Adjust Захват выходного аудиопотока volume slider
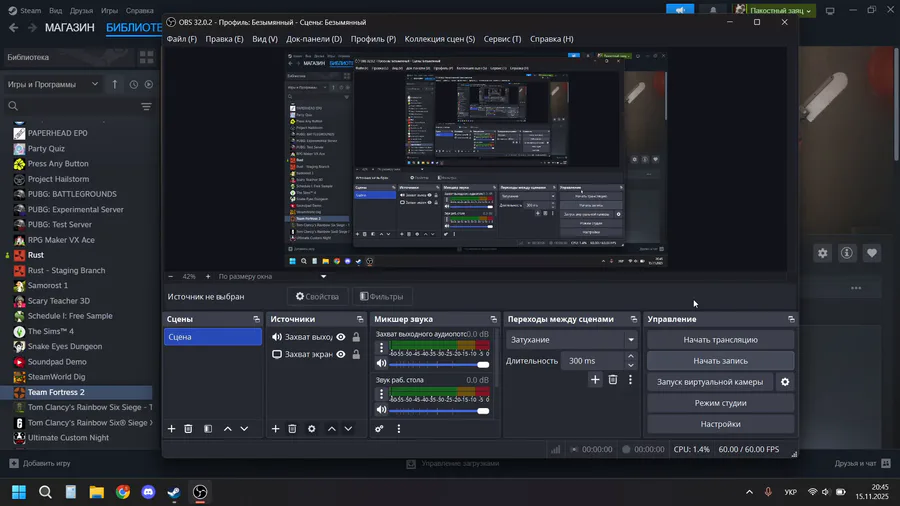Image resolution: width=900 pixels, height=506 pixels. 439,365
